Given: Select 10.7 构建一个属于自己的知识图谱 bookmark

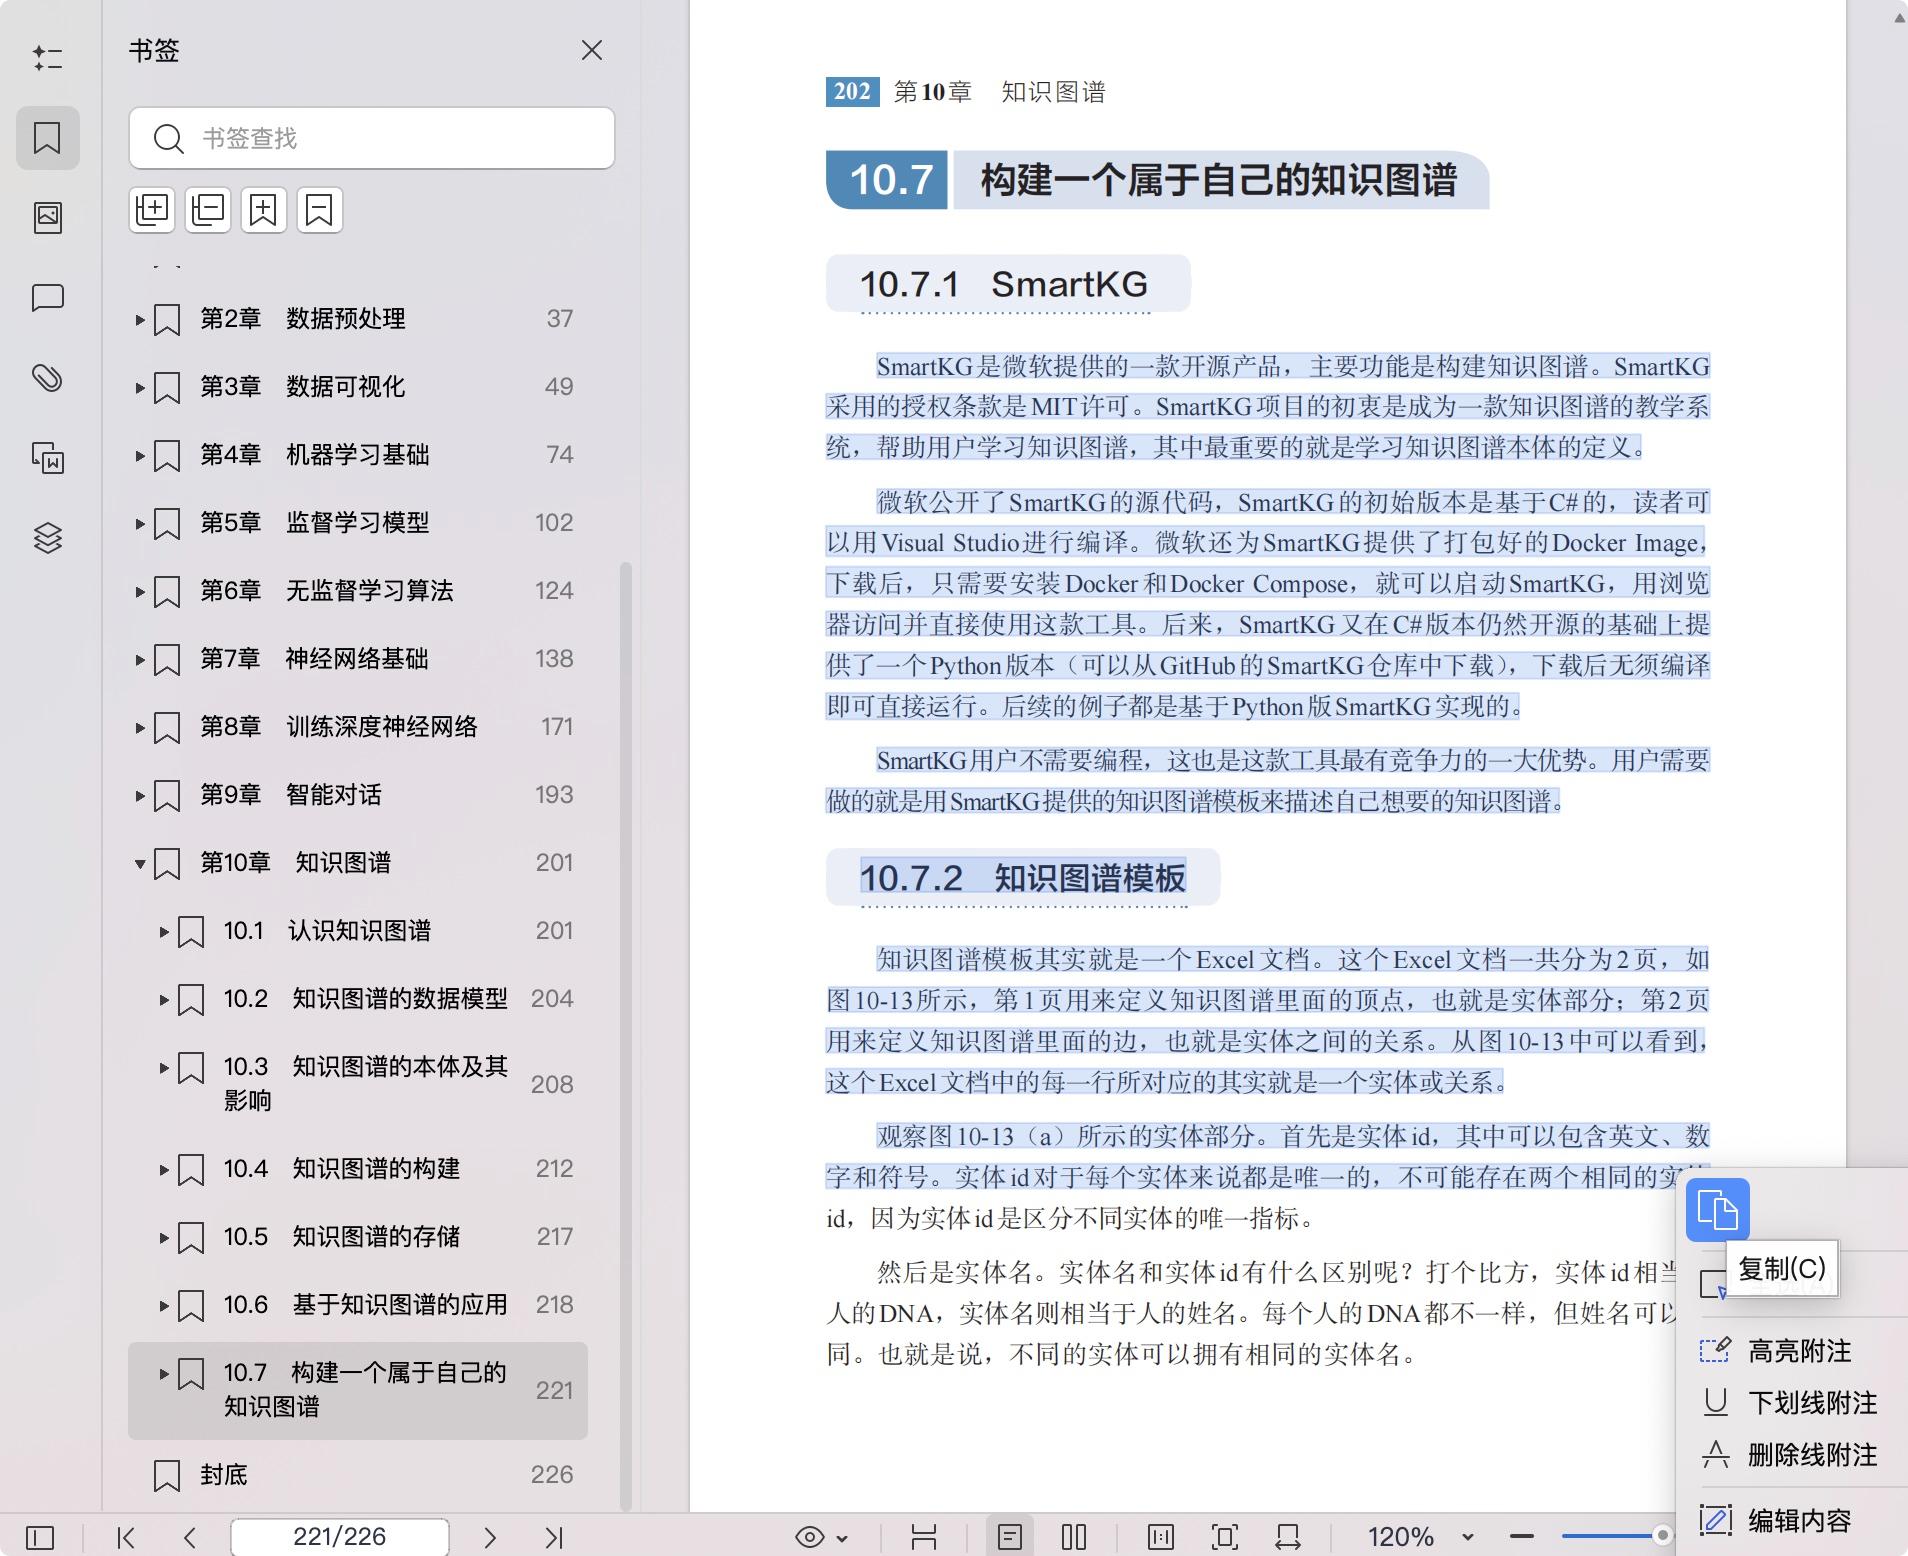Looking at the screenshot, I should (358, 1390).
